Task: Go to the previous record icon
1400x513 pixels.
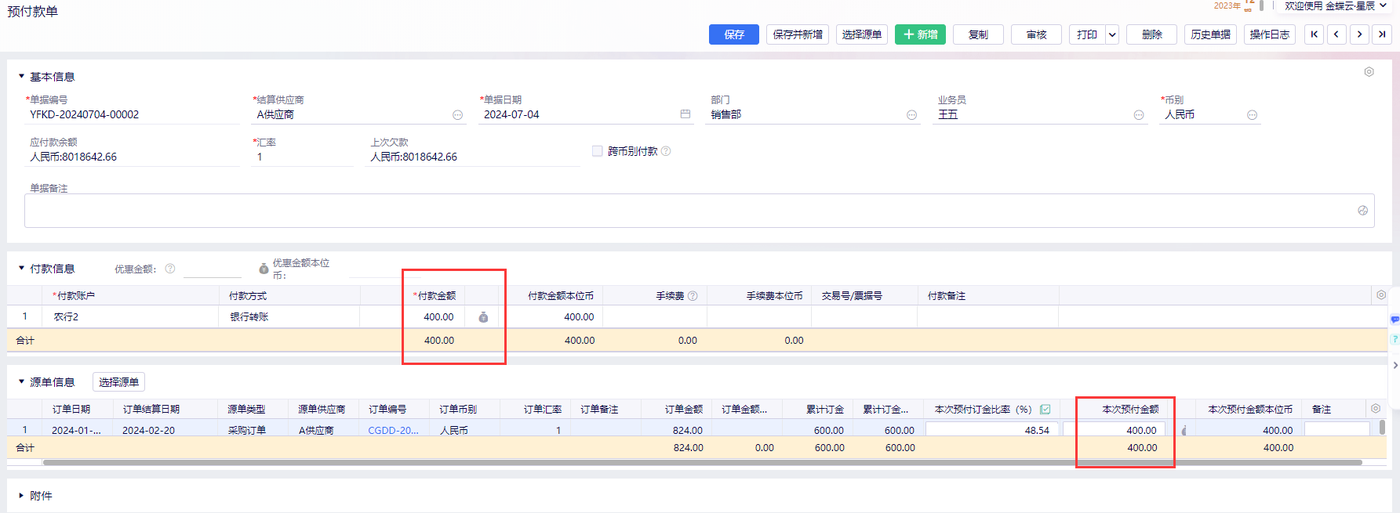Action: (1337, 34)
